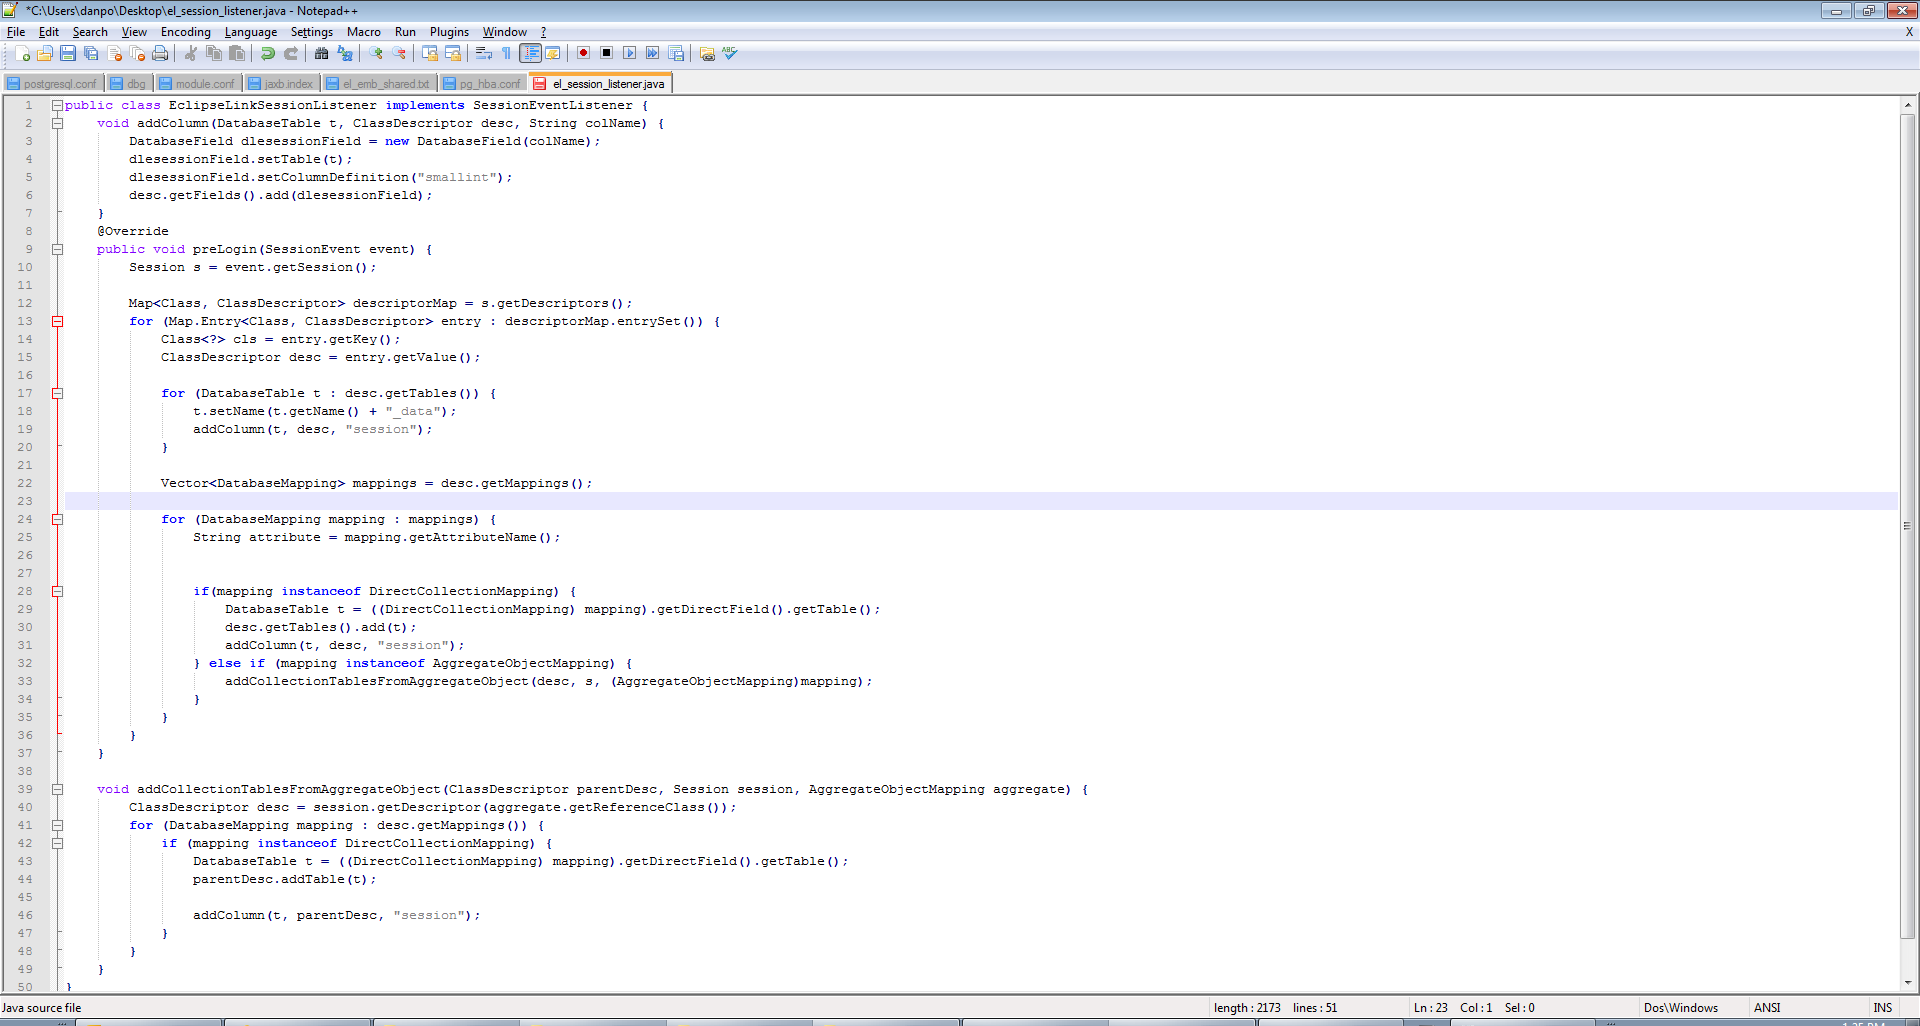Image resolution: width=1920 pixels, height=1026 pixels.
Task: Save the current file via Save icon
Action: (x=68, y=54)
